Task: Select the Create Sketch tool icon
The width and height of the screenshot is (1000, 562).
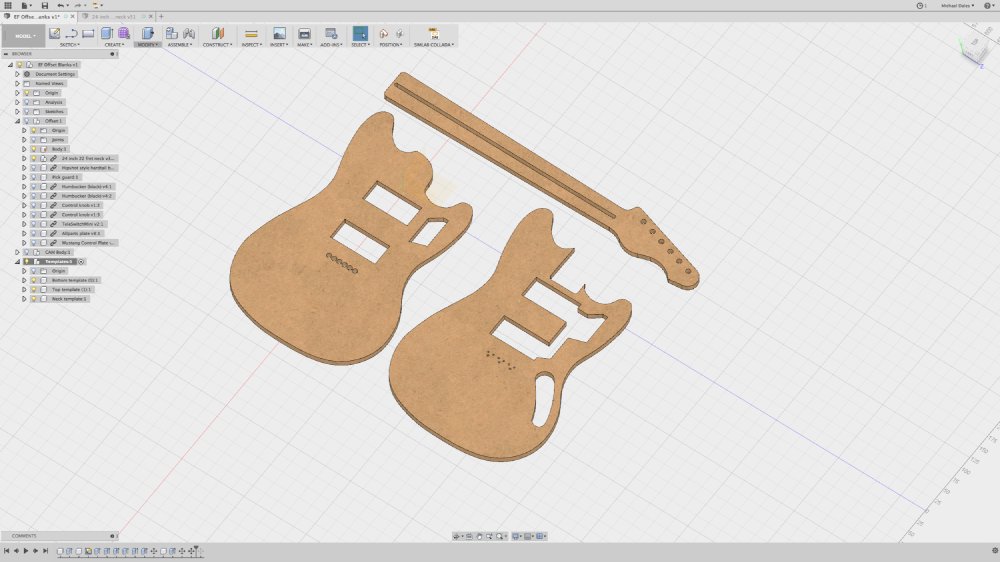Action: 55,33
